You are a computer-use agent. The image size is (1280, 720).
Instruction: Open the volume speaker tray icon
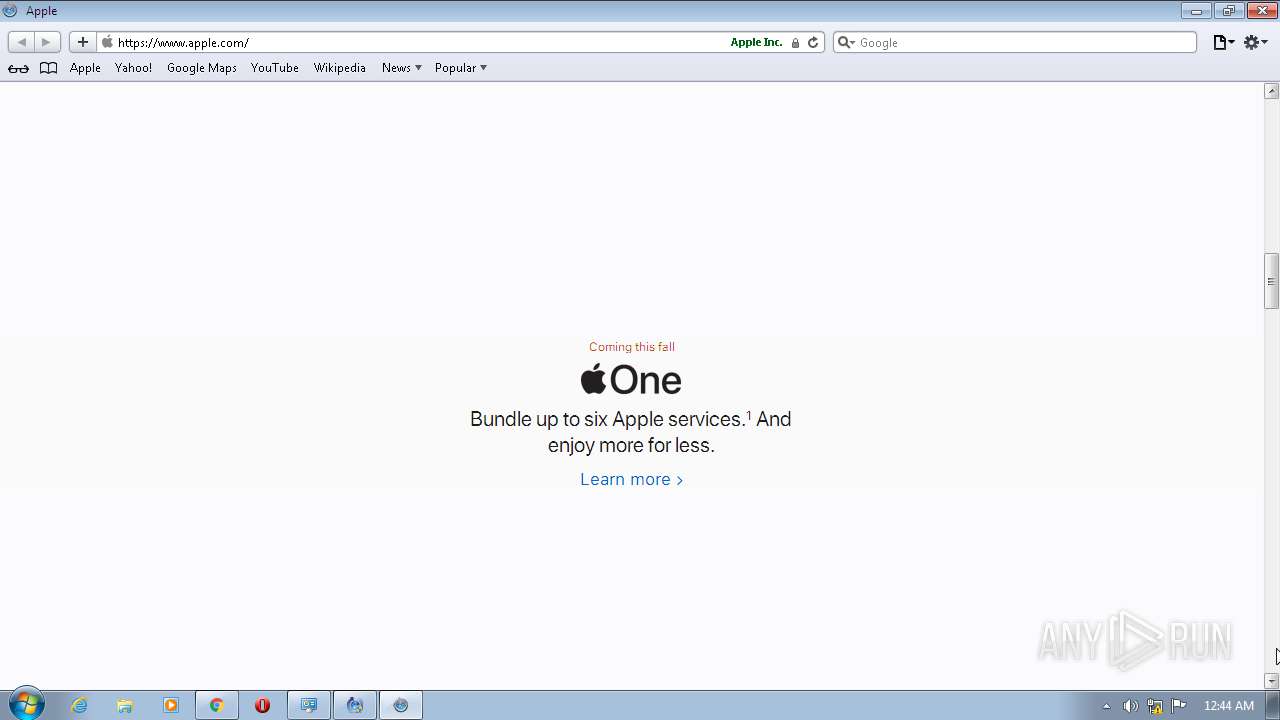pos(1130,706)
